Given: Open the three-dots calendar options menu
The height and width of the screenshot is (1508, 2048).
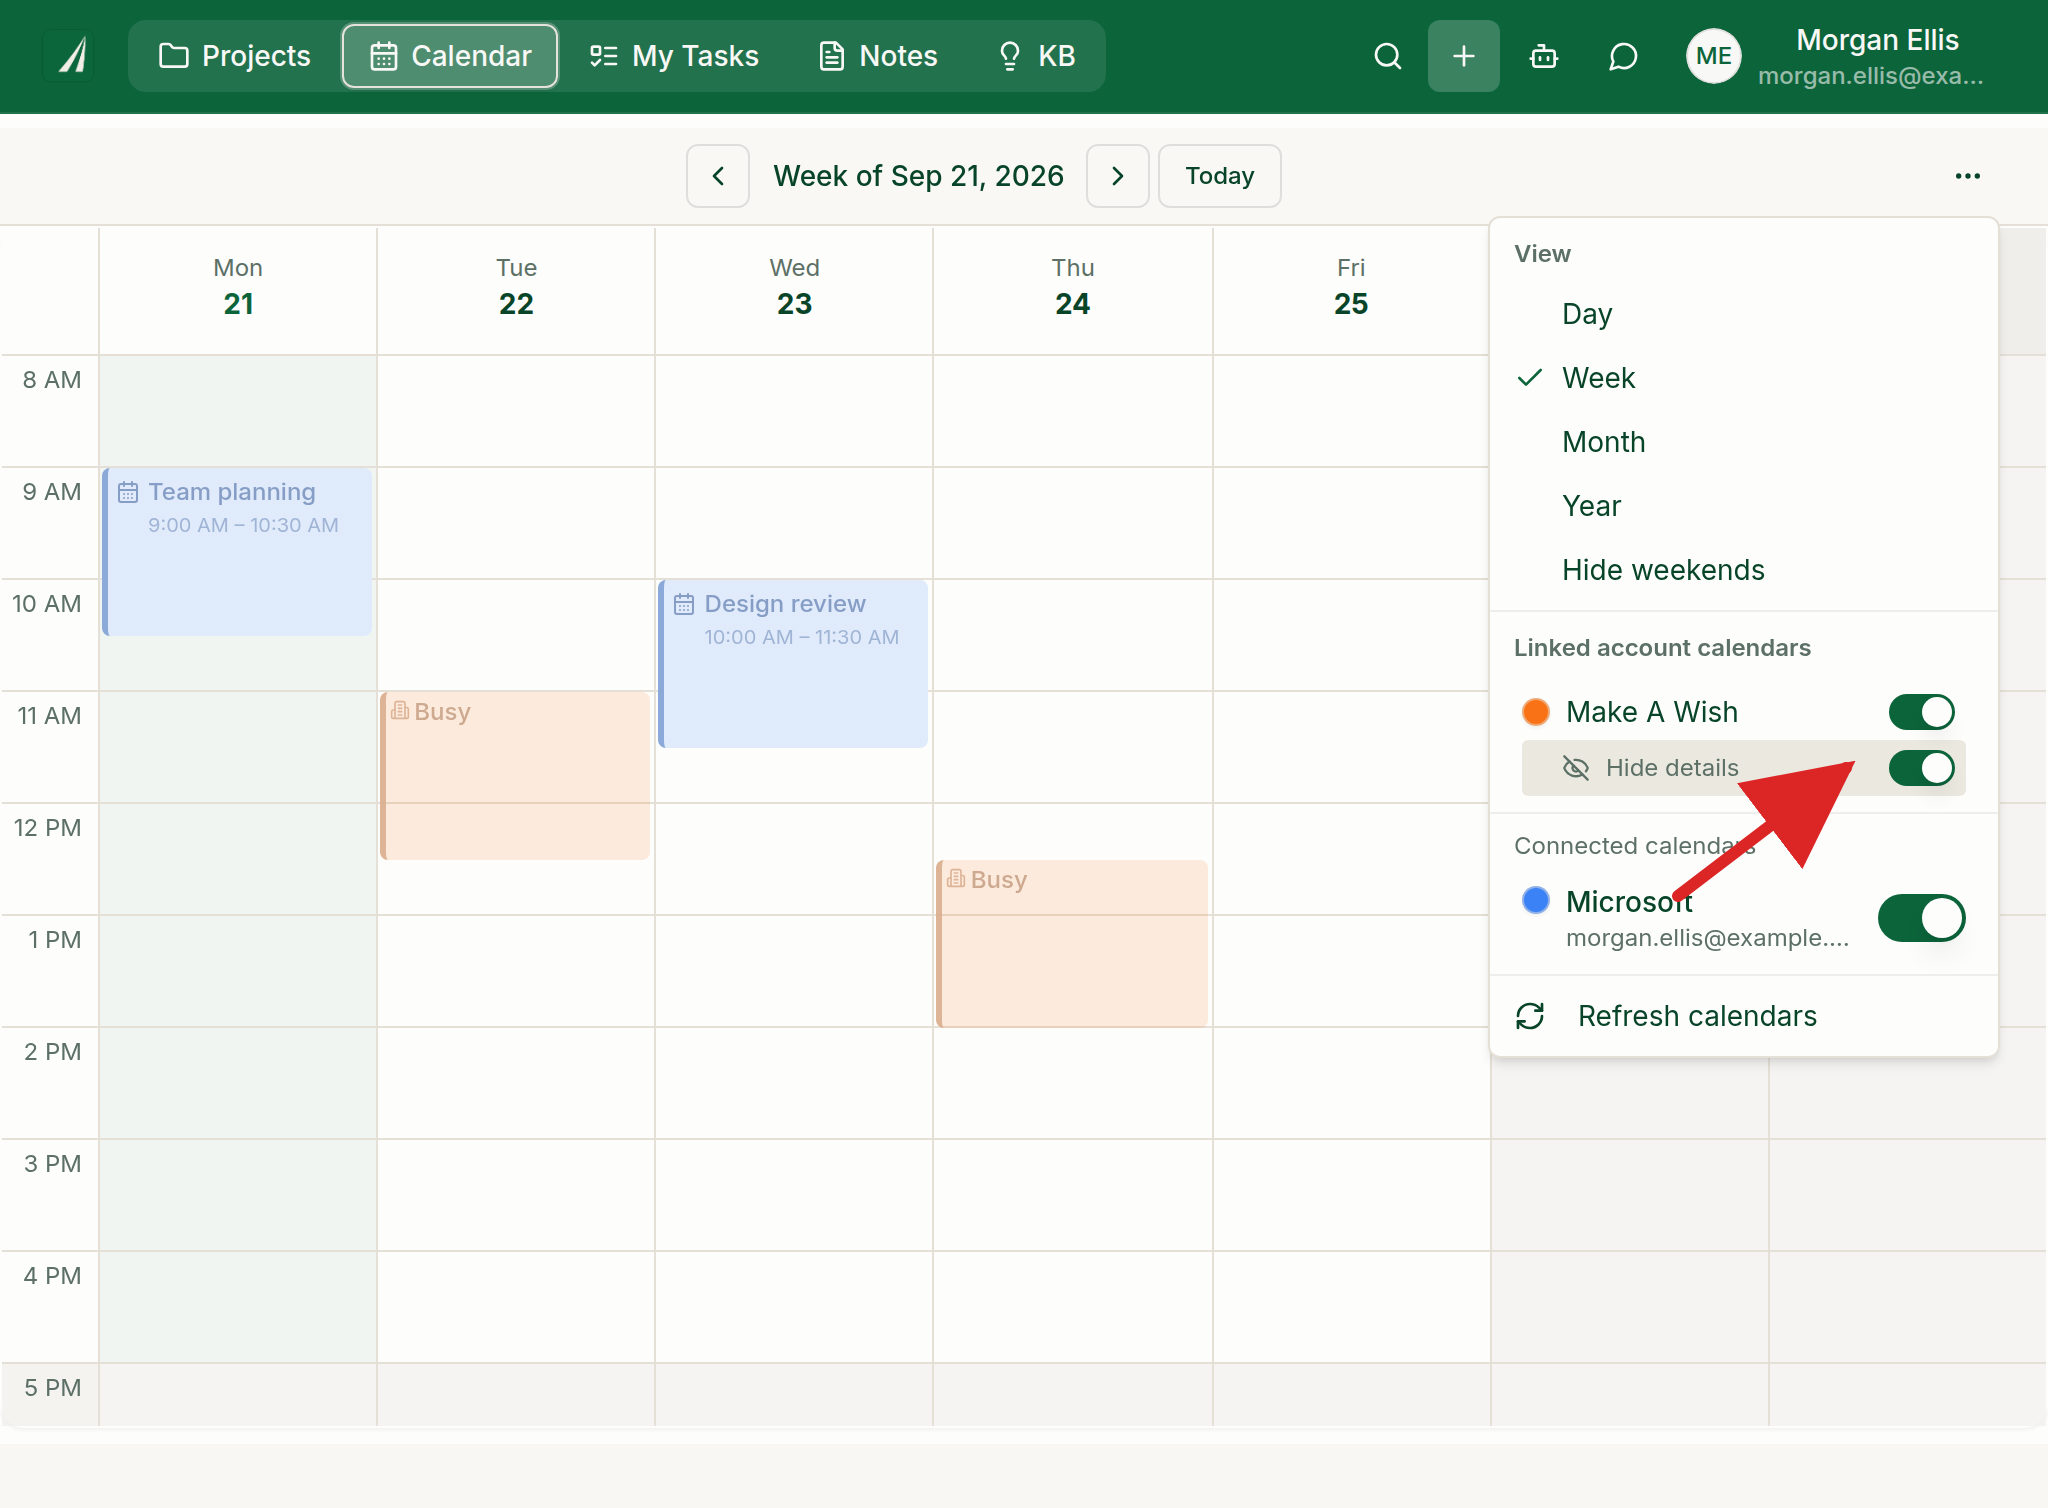Looking at the screenshot, I should 1968,176.
